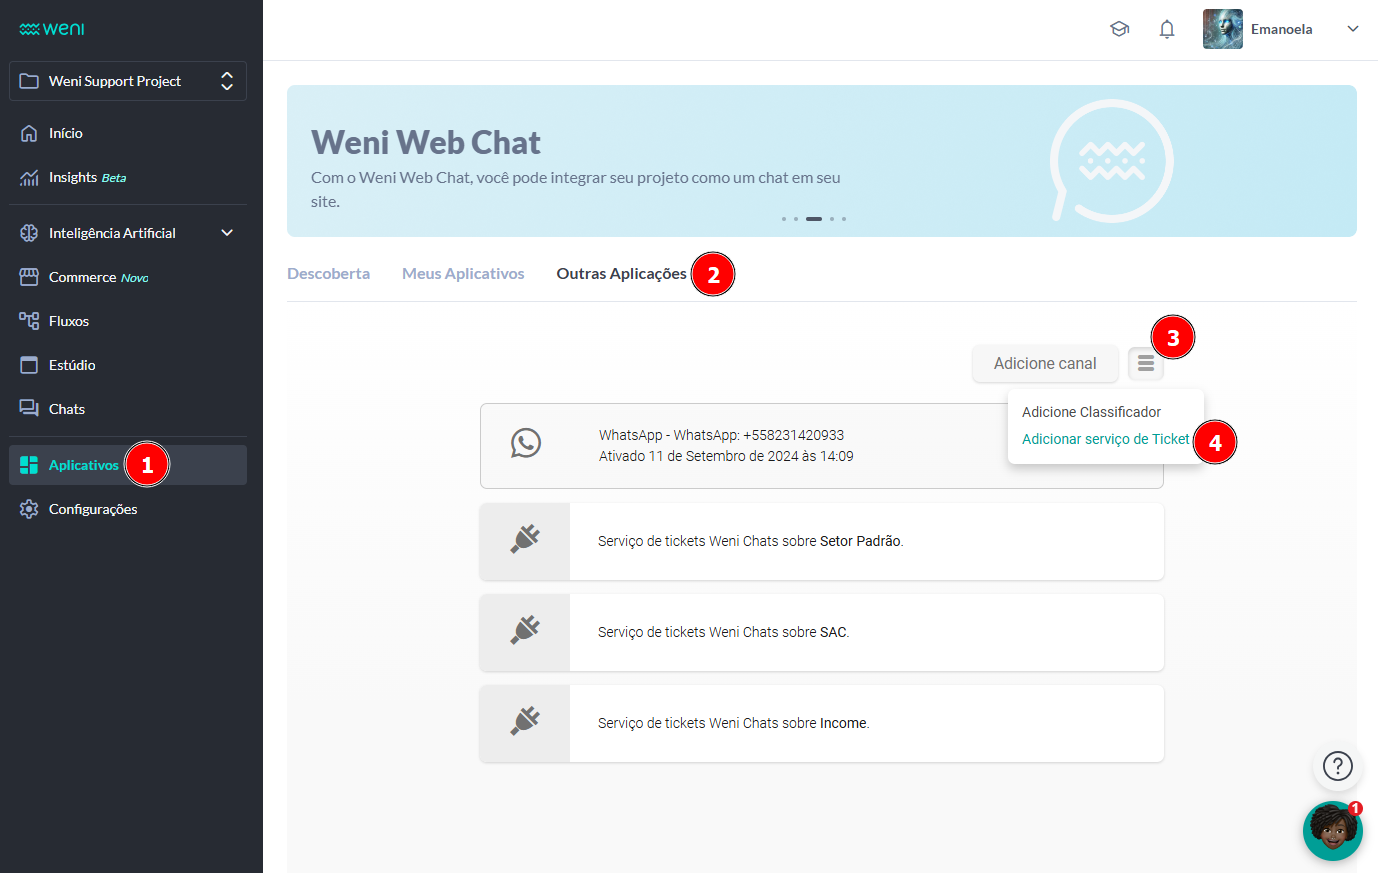Open the hamburger menu beside Adicione canal
Screen dimensions: 1378x873
coord(1145,363)
